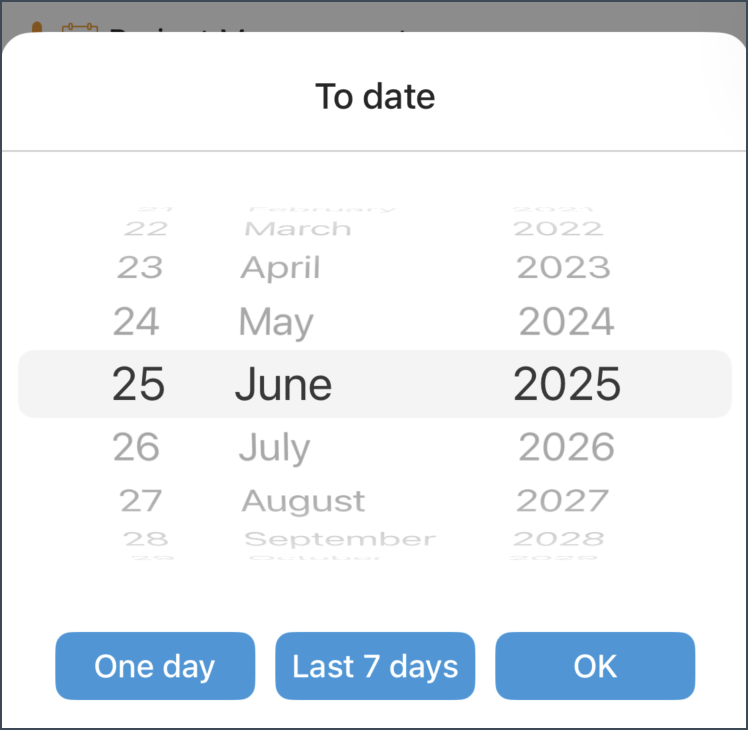The image size is (748, 730).
Task: Click the One day button
Action: (x=155, y=666)
